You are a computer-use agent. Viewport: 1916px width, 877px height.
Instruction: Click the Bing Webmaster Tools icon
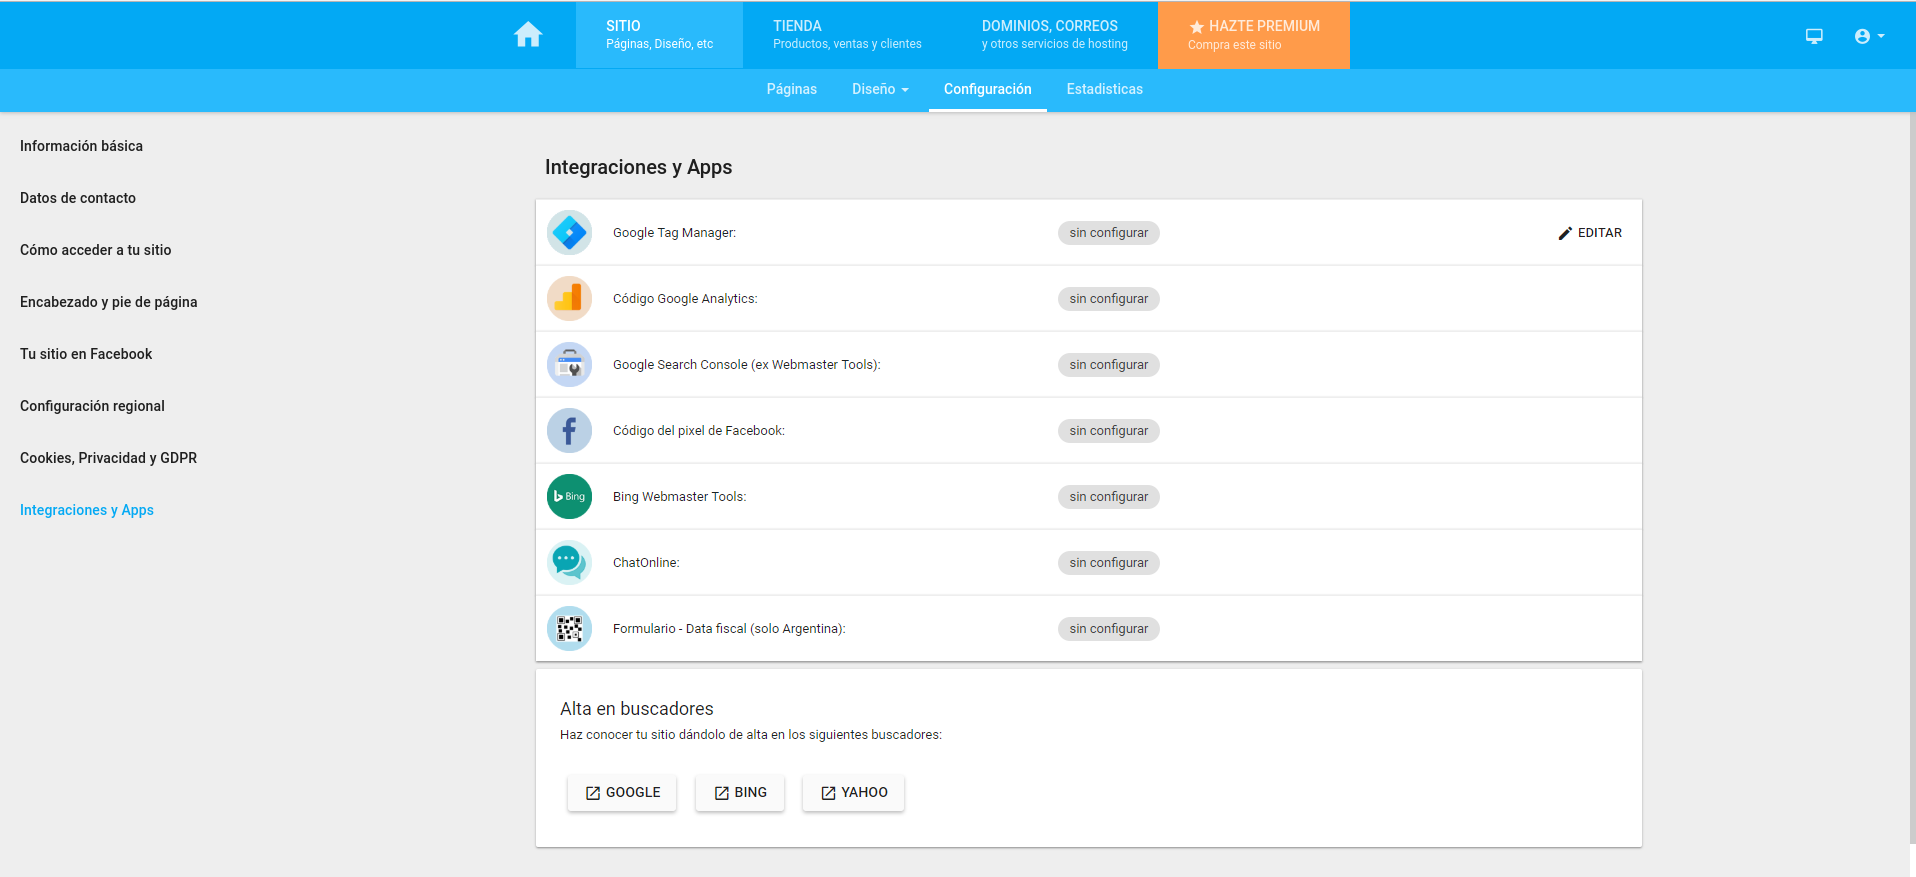pos(569,497)
